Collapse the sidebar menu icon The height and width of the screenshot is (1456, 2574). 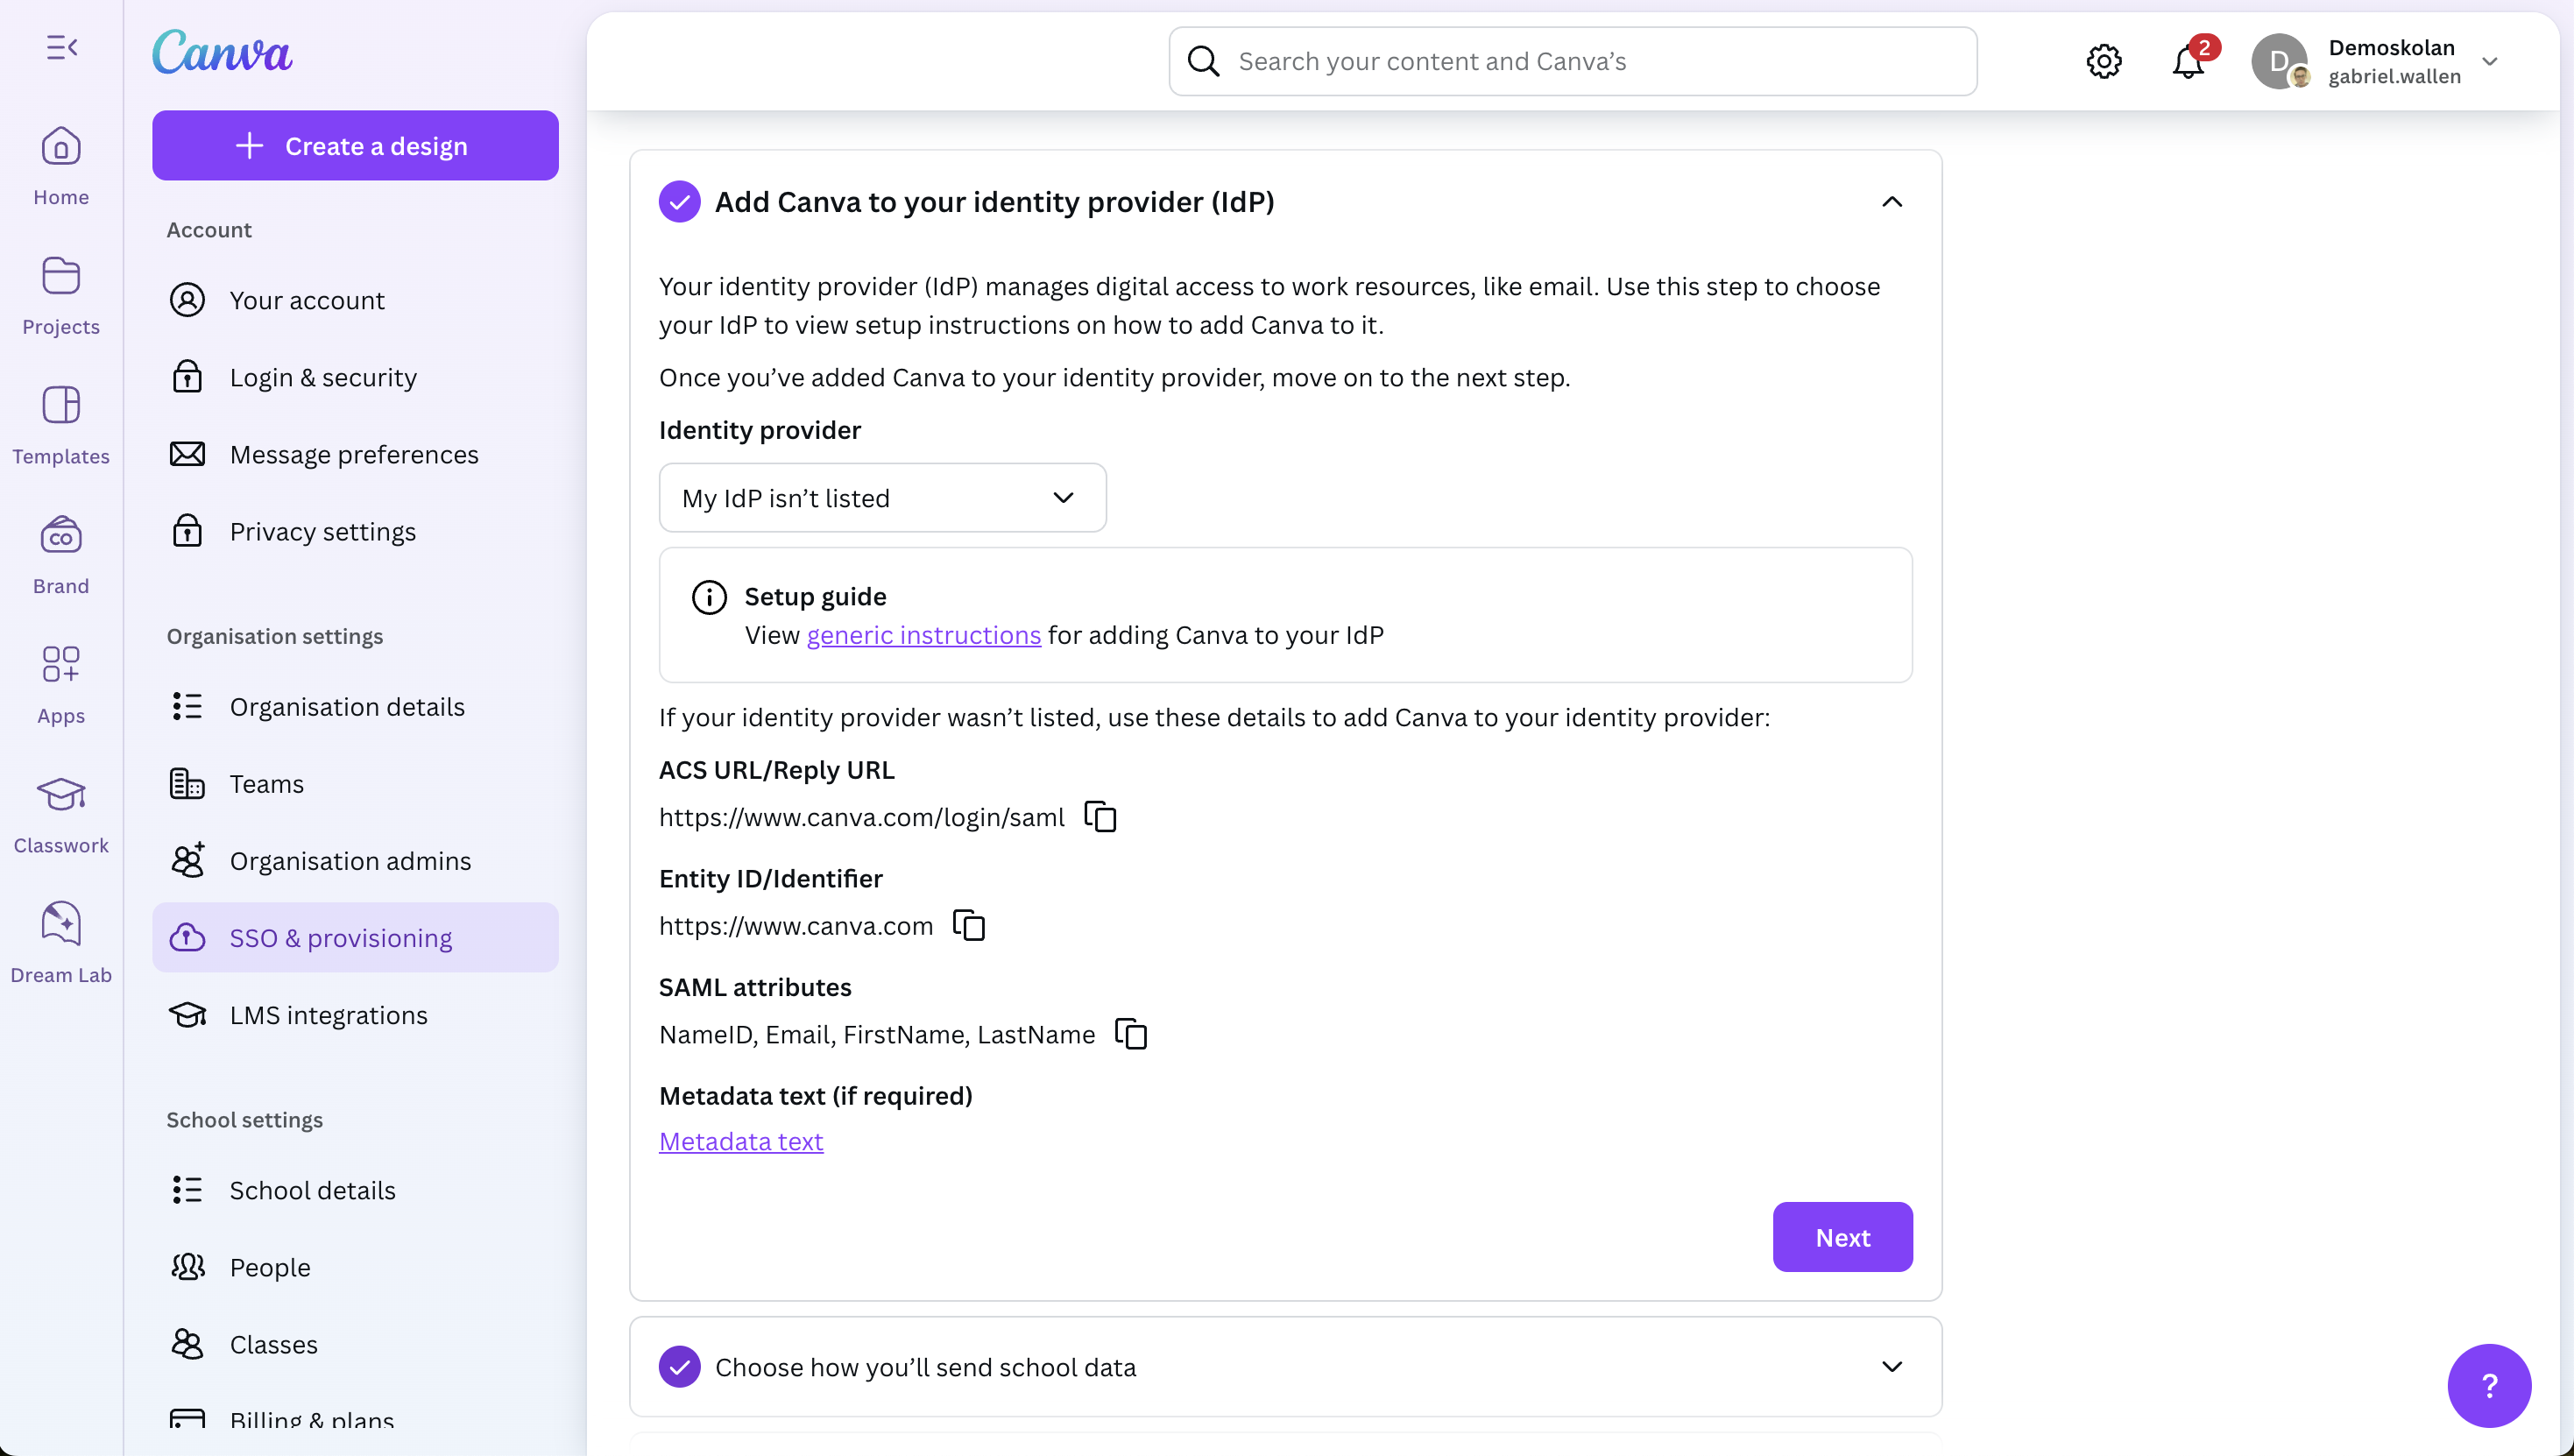(x=61, y=47)
